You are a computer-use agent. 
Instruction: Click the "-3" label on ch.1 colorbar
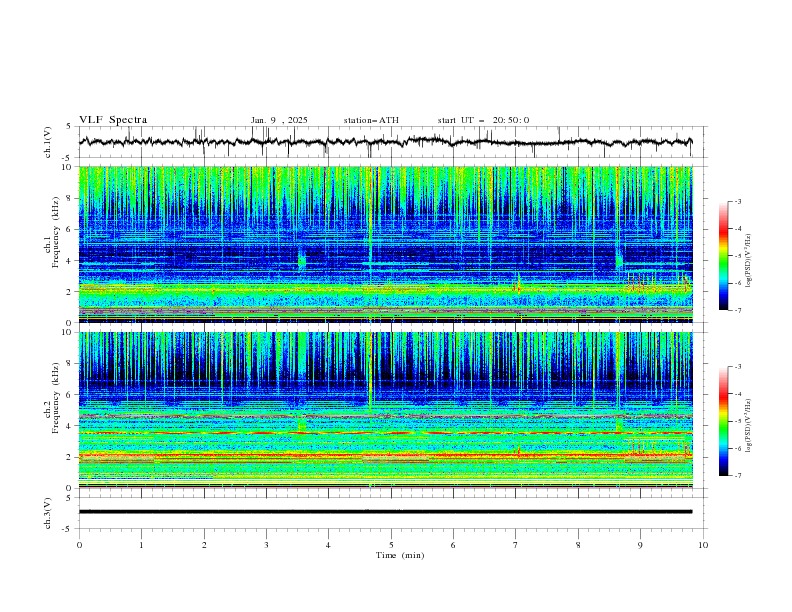coord(738,201)
